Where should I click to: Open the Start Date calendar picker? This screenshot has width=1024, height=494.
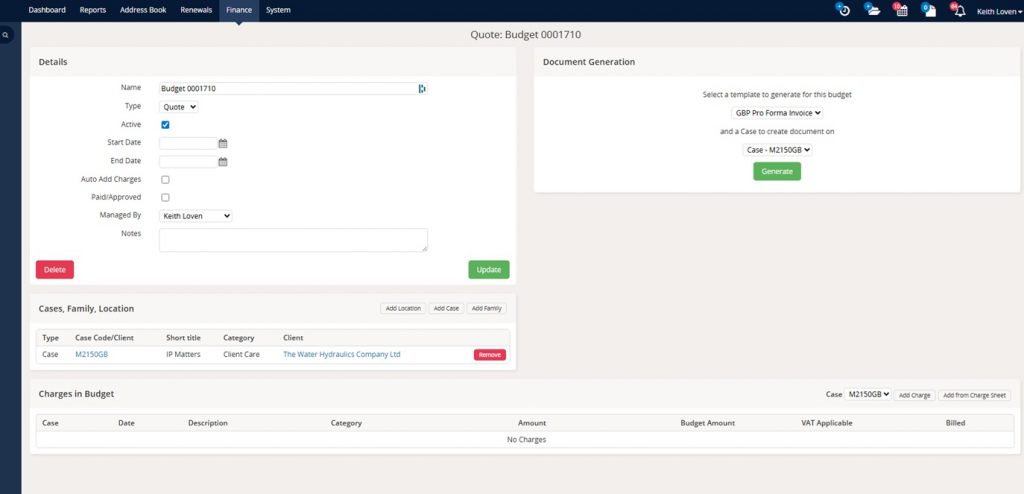coord(223,143)
